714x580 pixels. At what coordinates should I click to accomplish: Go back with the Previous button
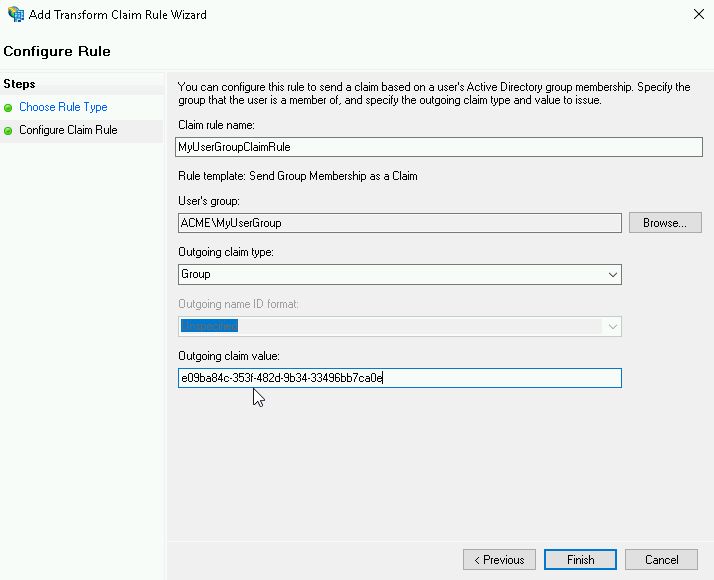coord(499,560)
